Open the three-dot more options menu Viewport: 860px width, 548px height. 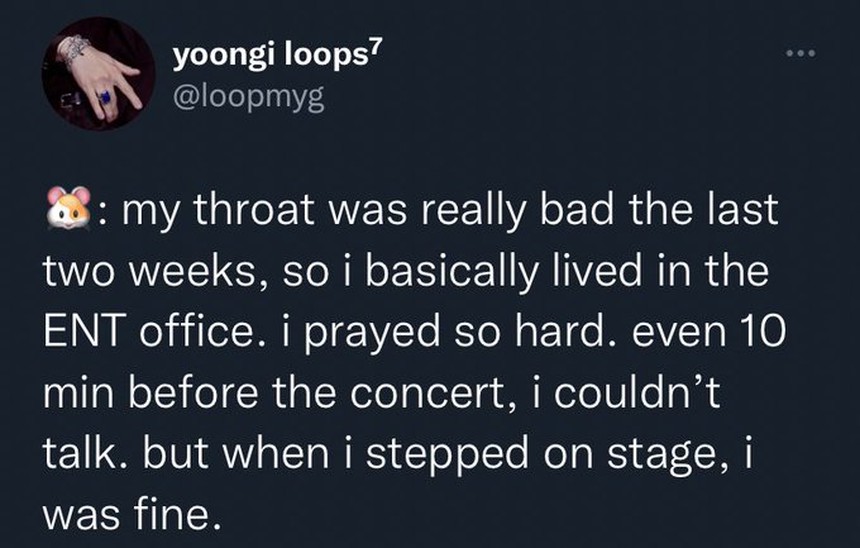pyautogui.click(x=800, y=52)
